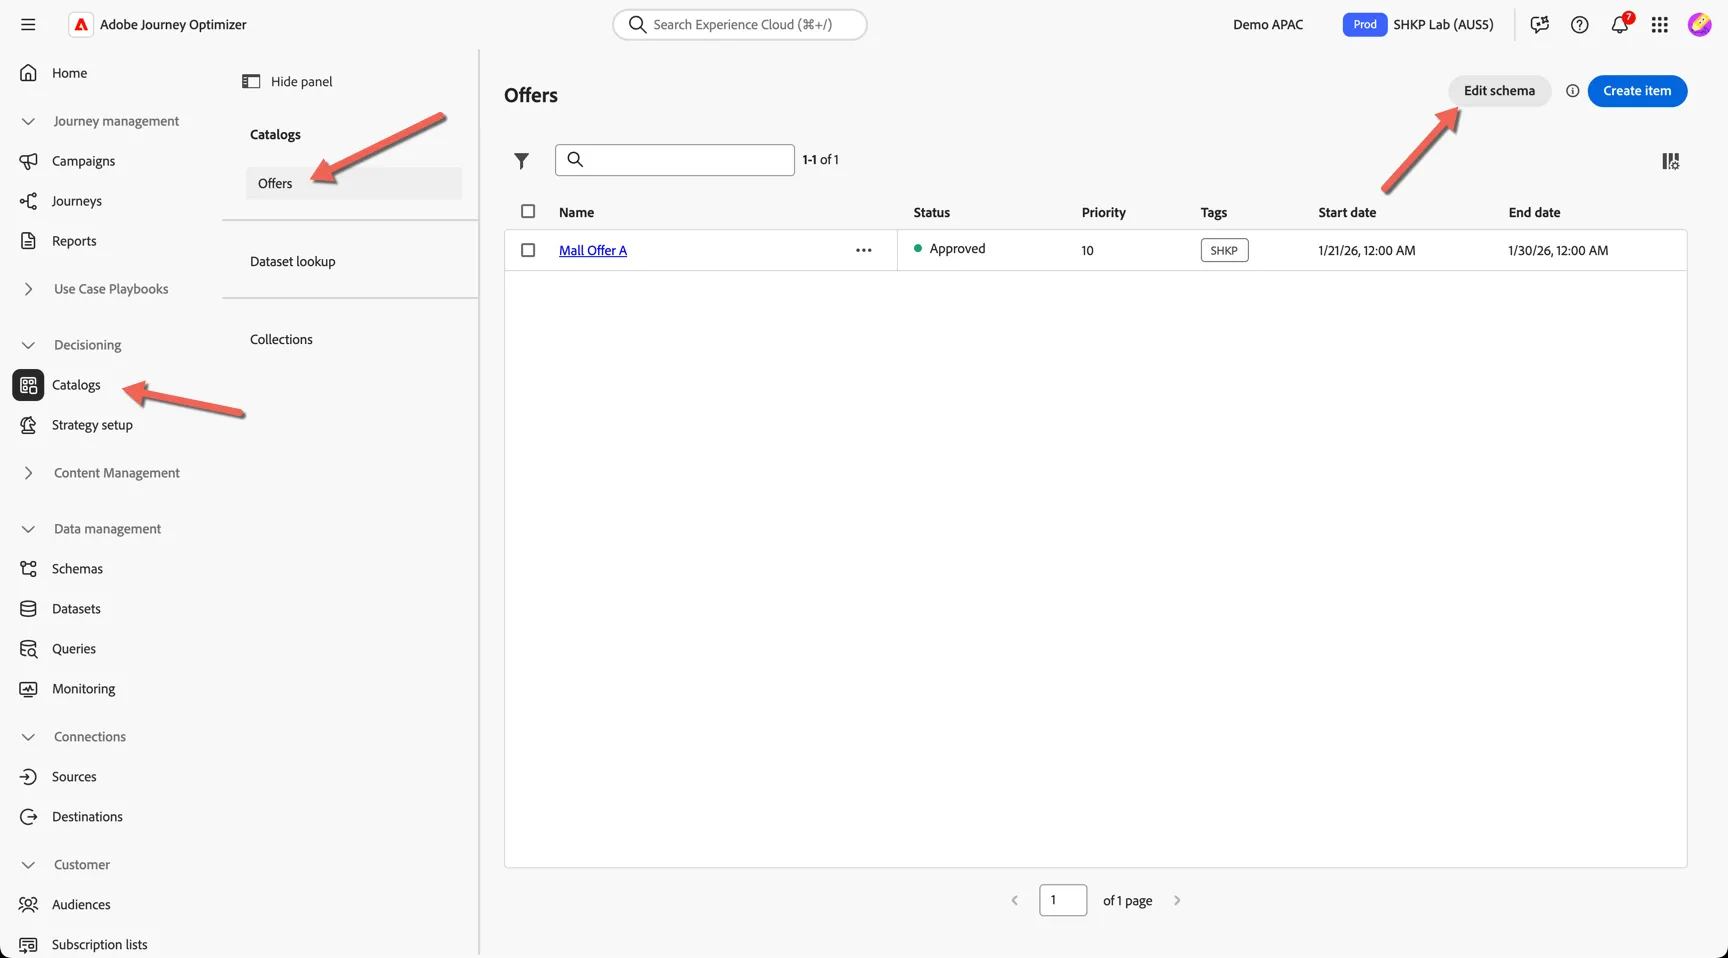Viewport: 1728px width, 958px height.
Task: Click the Hide panel icon
Action: point(251,81)
